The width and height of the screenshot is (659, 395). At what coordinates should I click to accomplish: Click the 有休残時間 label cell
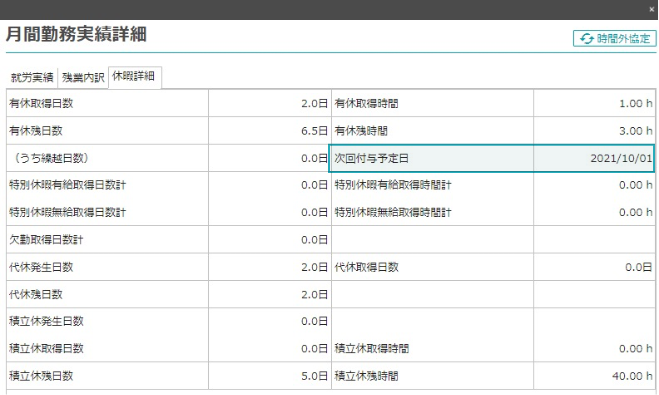[x=432, y=131]
